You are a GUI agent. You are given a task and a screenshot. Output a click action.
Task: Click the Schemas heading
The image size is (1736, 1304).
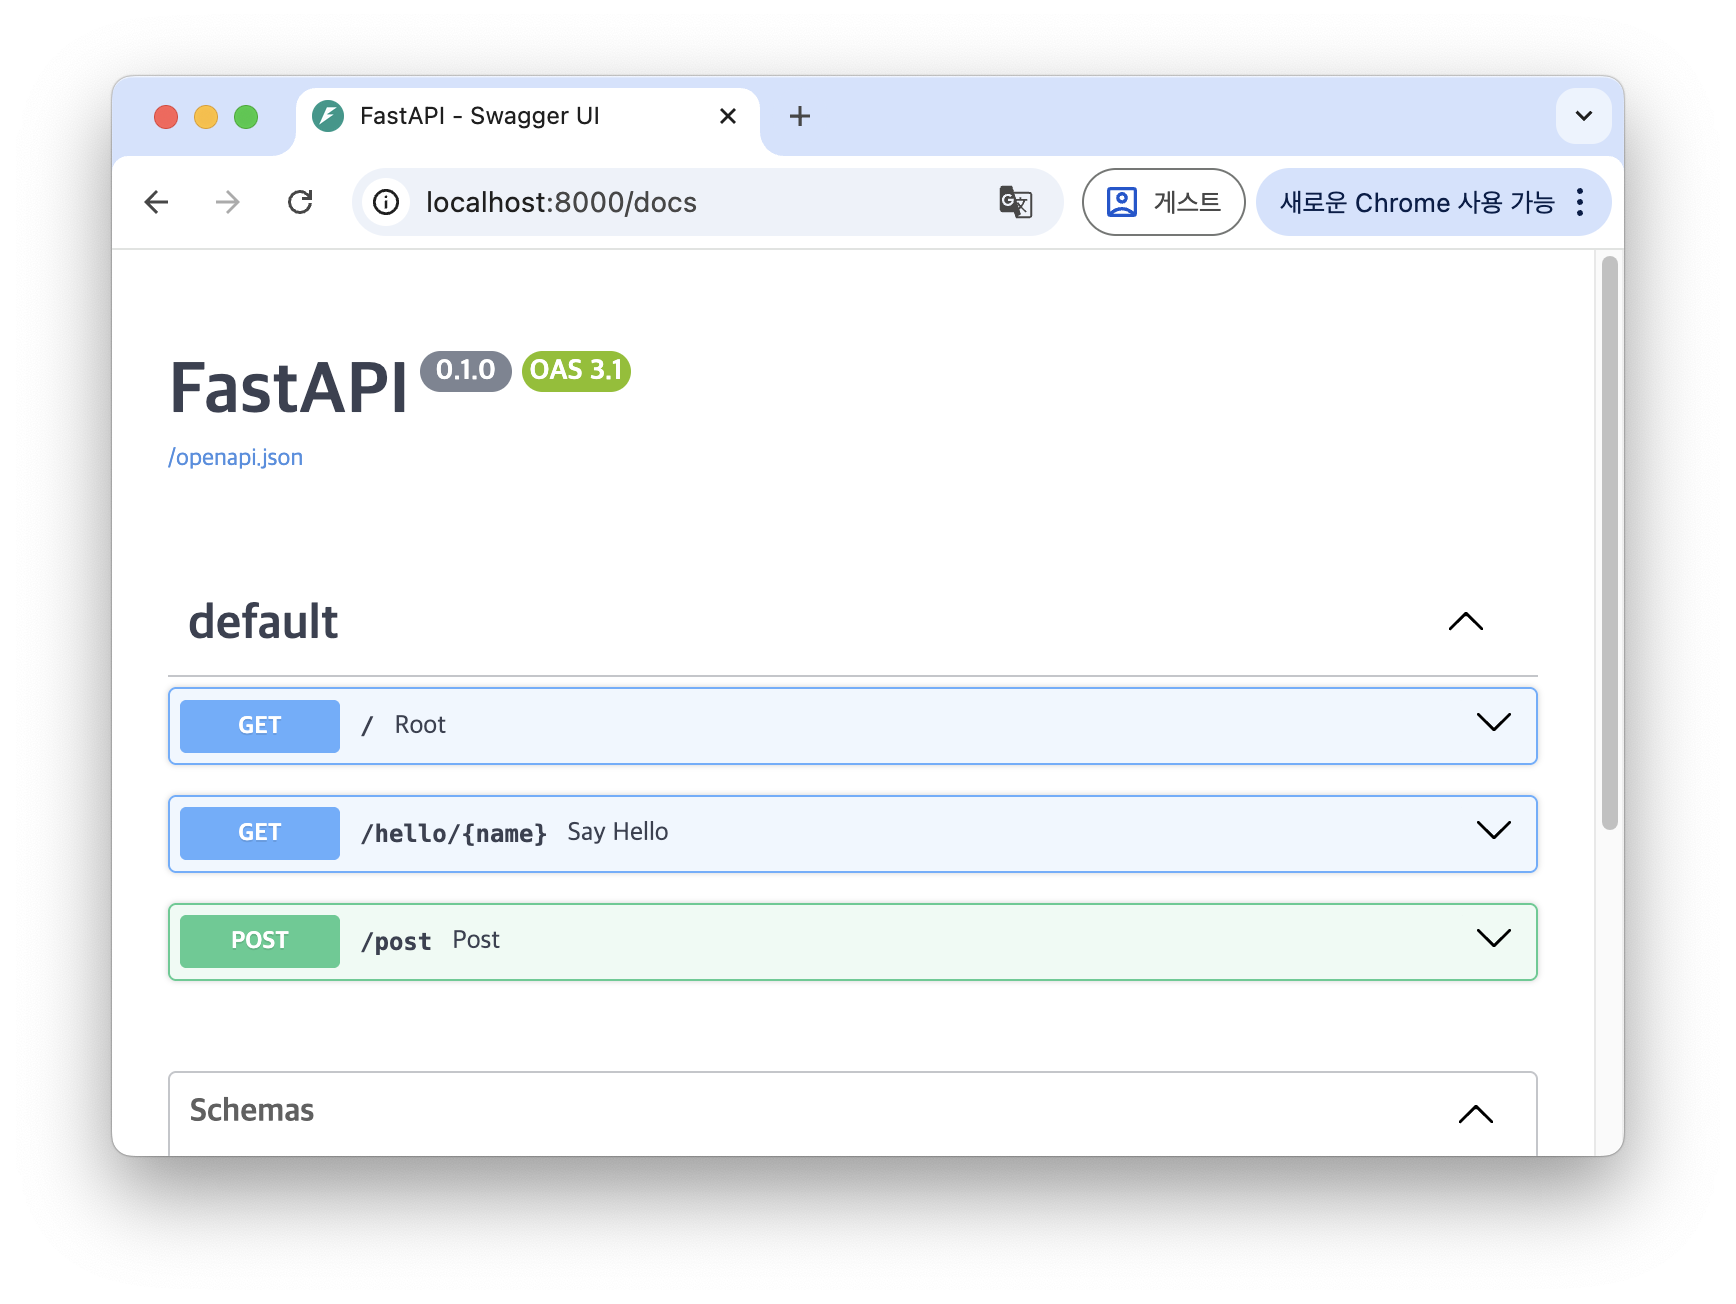click(252, 1110)
